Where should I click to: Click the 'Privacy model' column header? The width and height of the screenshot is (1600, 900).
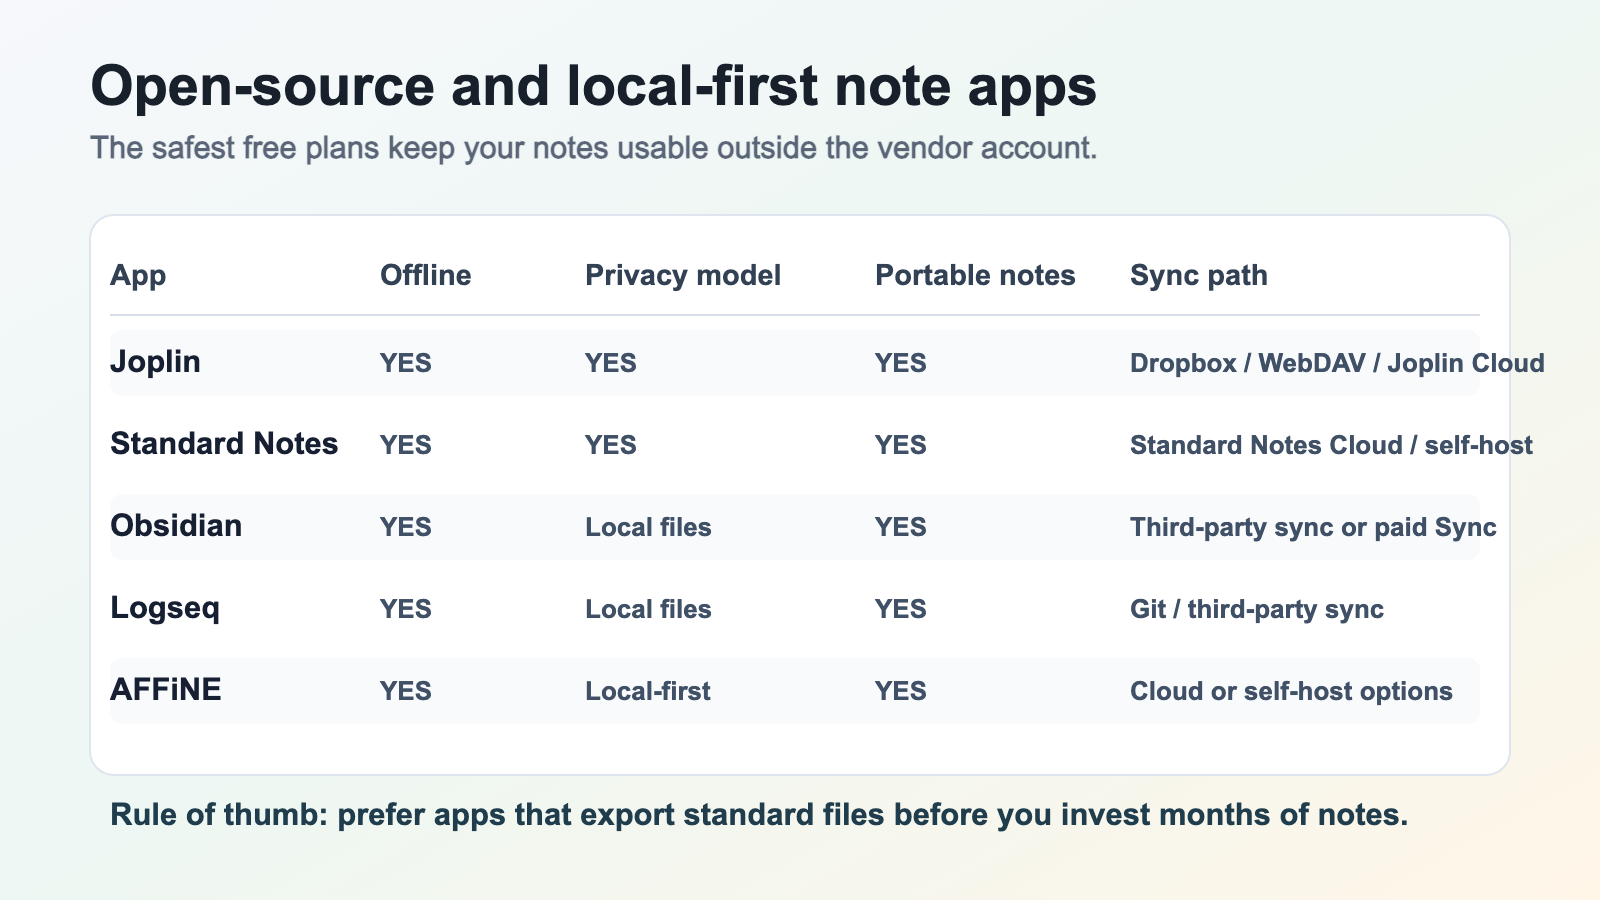[x=683, y=276]
